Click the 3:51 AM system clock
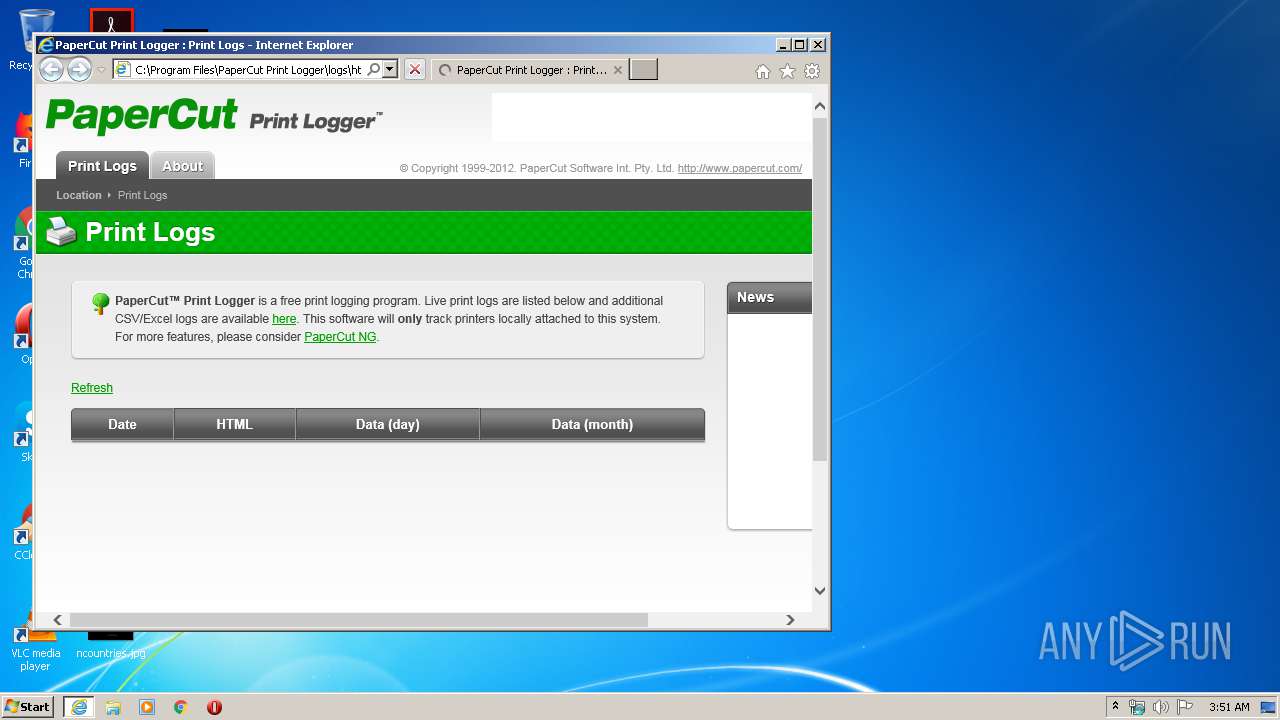The height and width of the screenshot is (720, 1280). pyautogui.click(x=1229, y=707)
